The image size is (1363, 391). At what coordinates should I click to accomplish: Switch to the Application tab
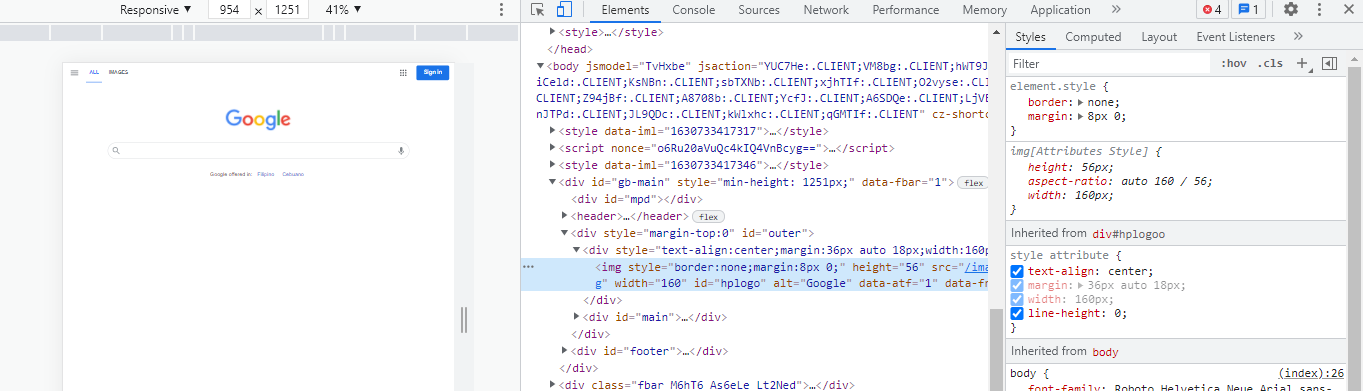pyautogui.click(x=1060, y=10)
